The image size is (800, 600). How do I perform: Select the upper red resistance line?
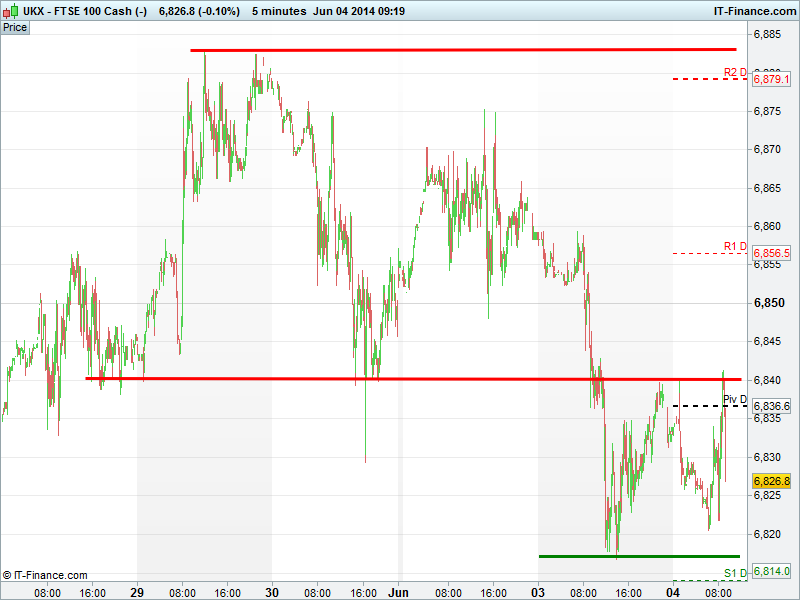coord(463,49)
